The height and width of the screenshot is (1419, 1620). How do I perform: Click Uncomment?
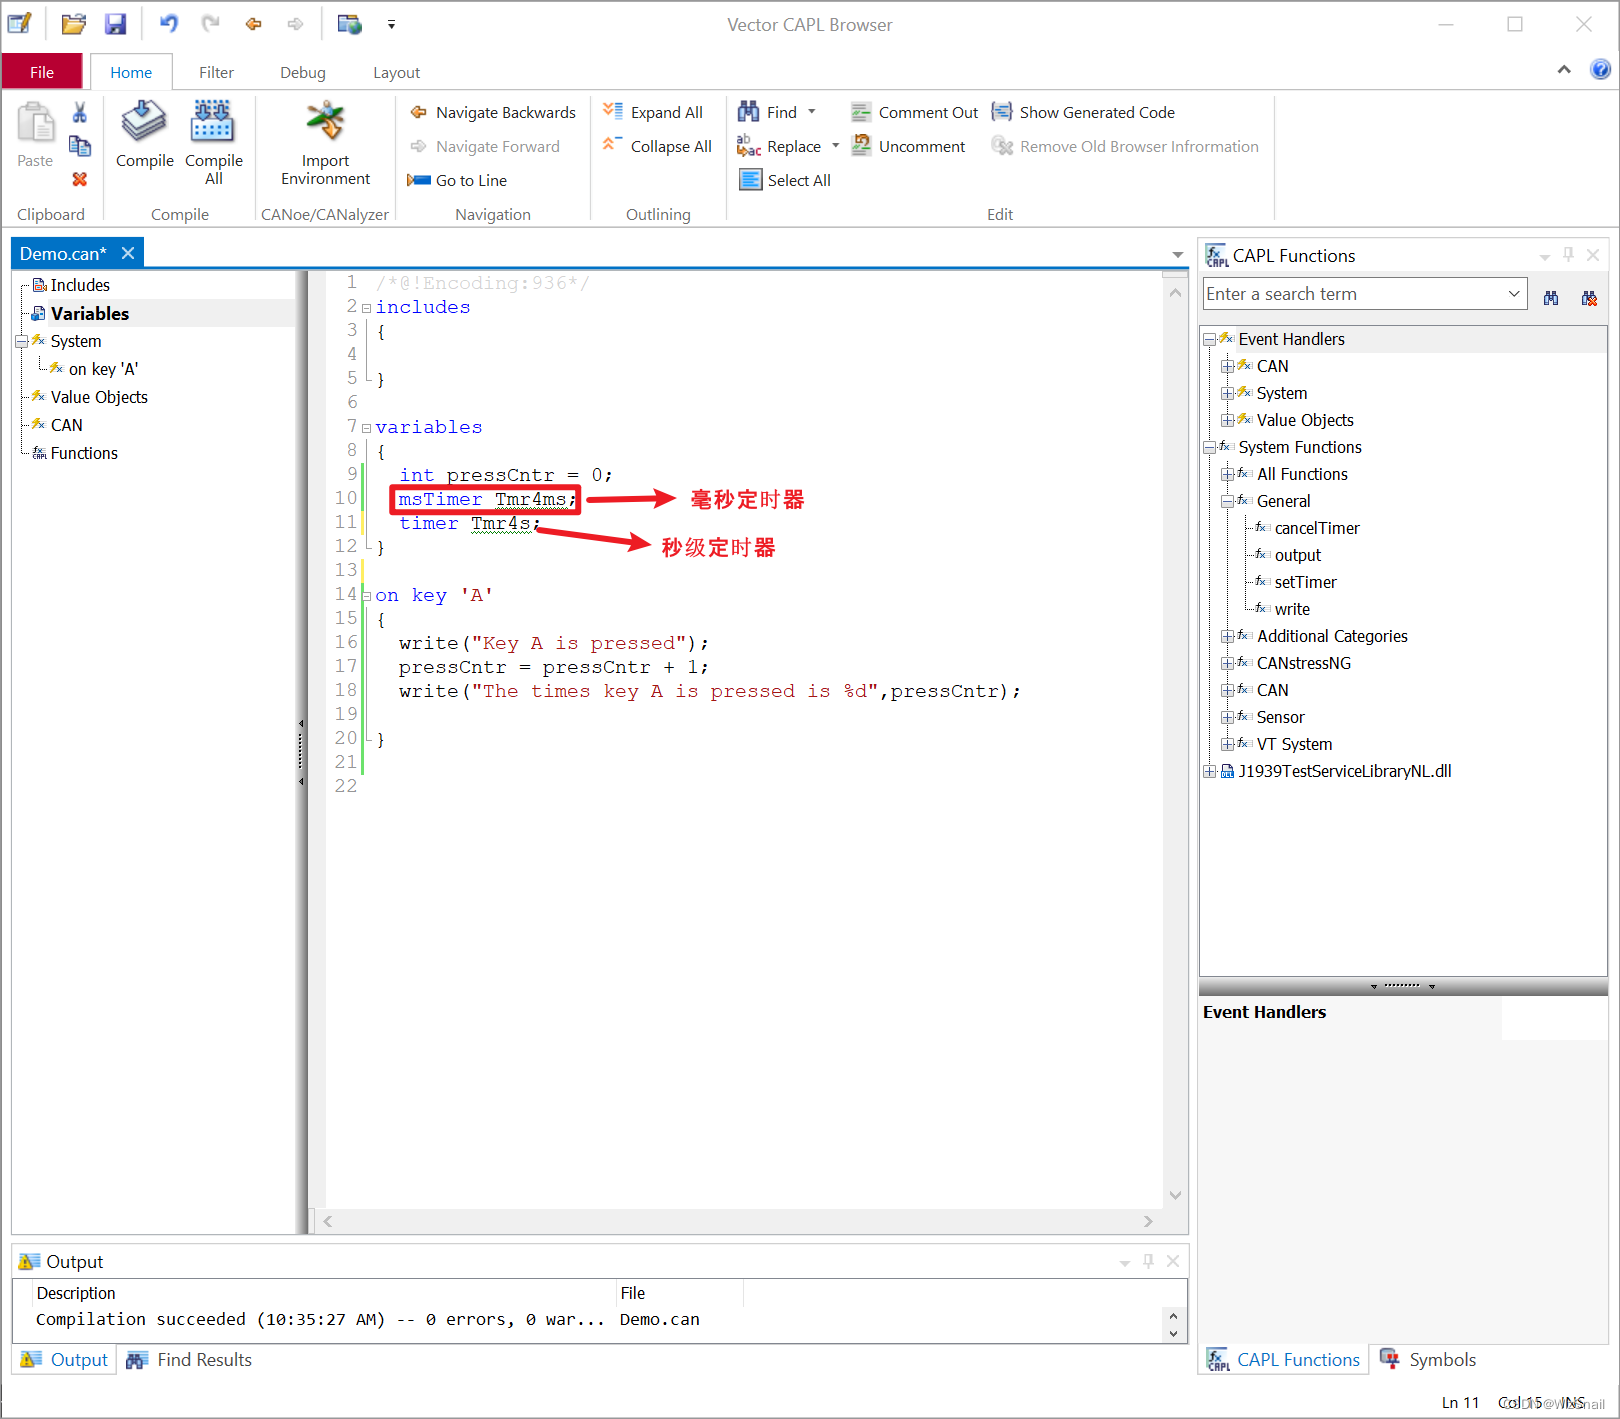(908, 146)
